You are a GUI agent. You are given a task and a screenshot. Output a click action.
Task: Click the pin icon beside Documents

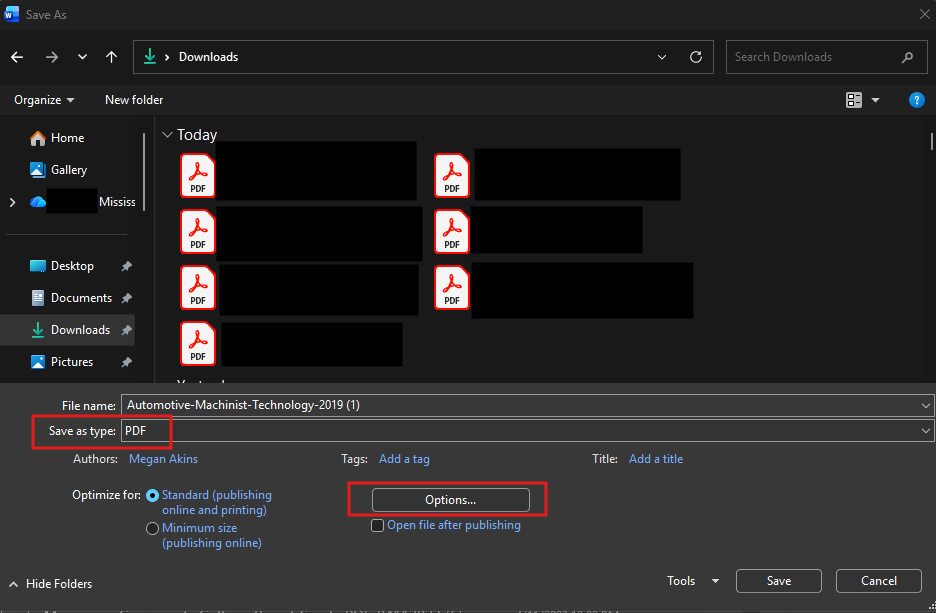(127, 298)
